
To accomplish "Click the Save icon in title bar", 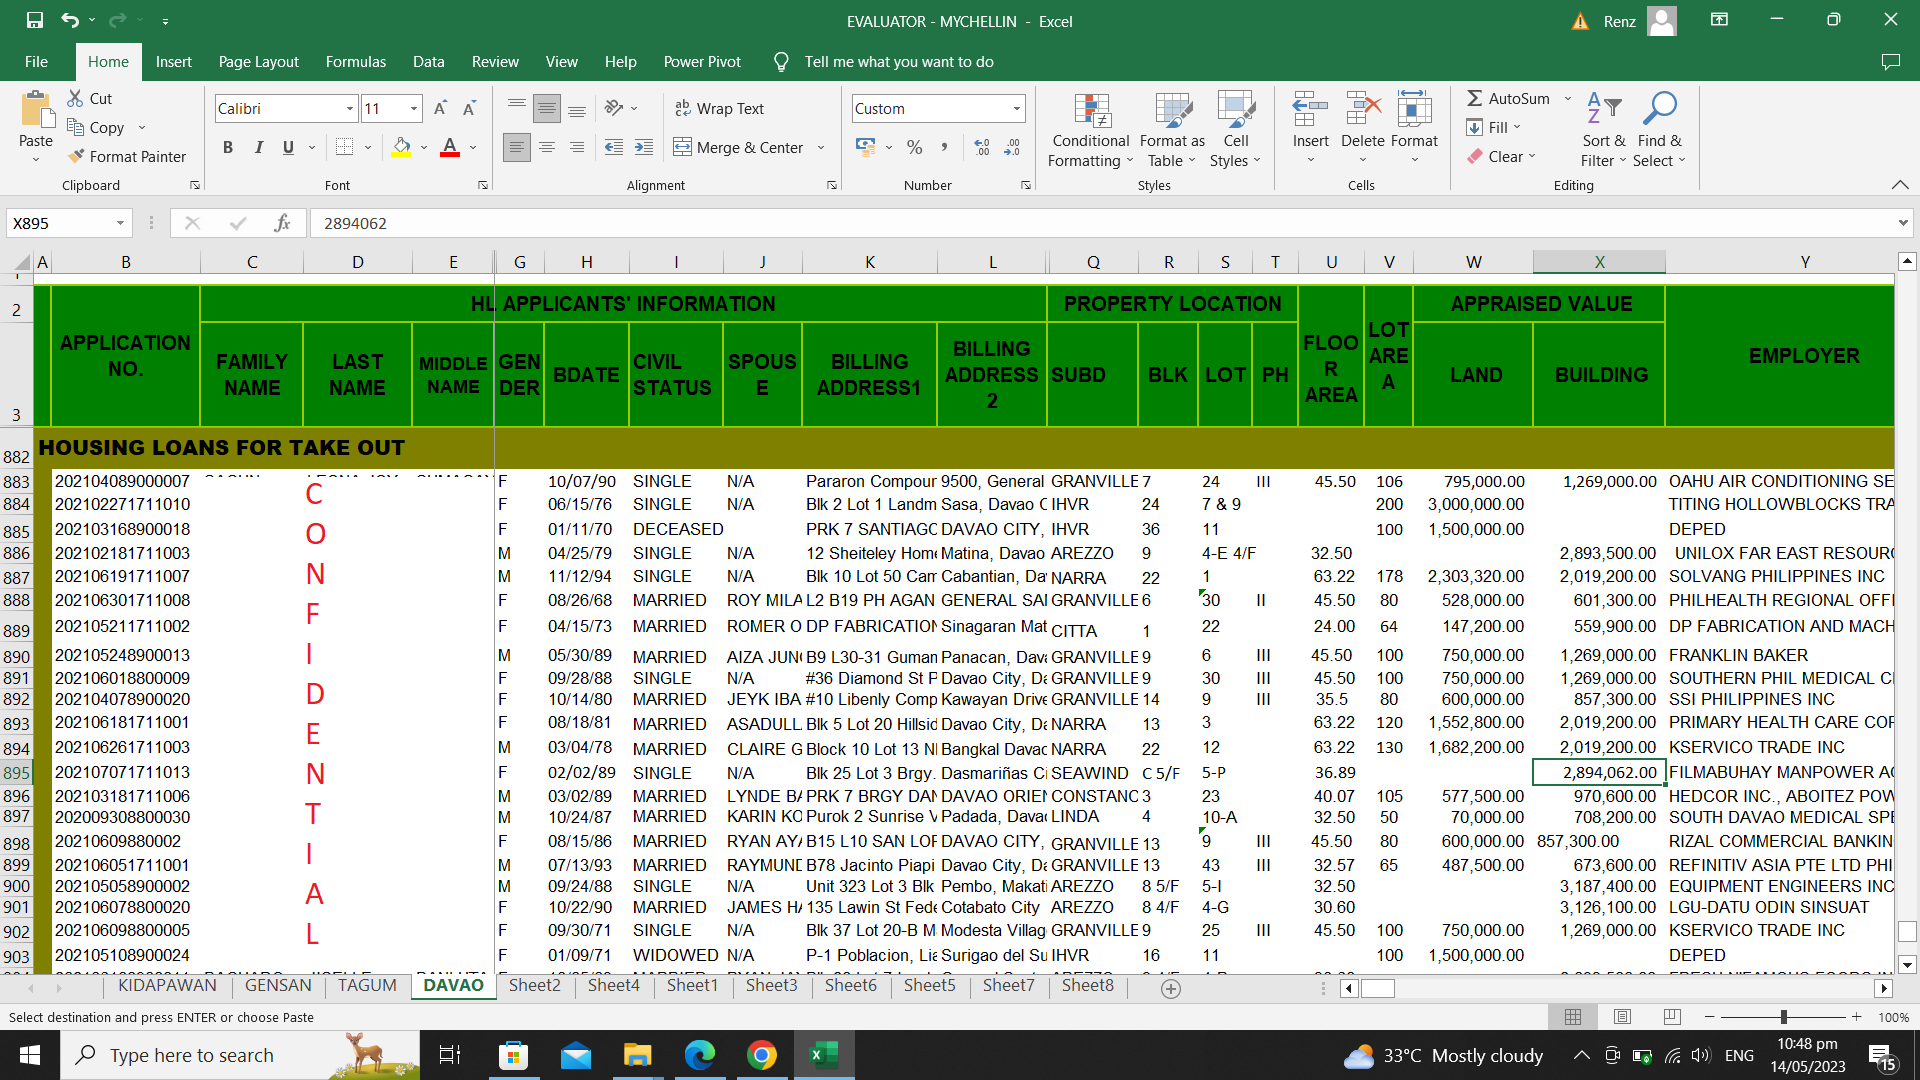I will (x=35, y=20).
